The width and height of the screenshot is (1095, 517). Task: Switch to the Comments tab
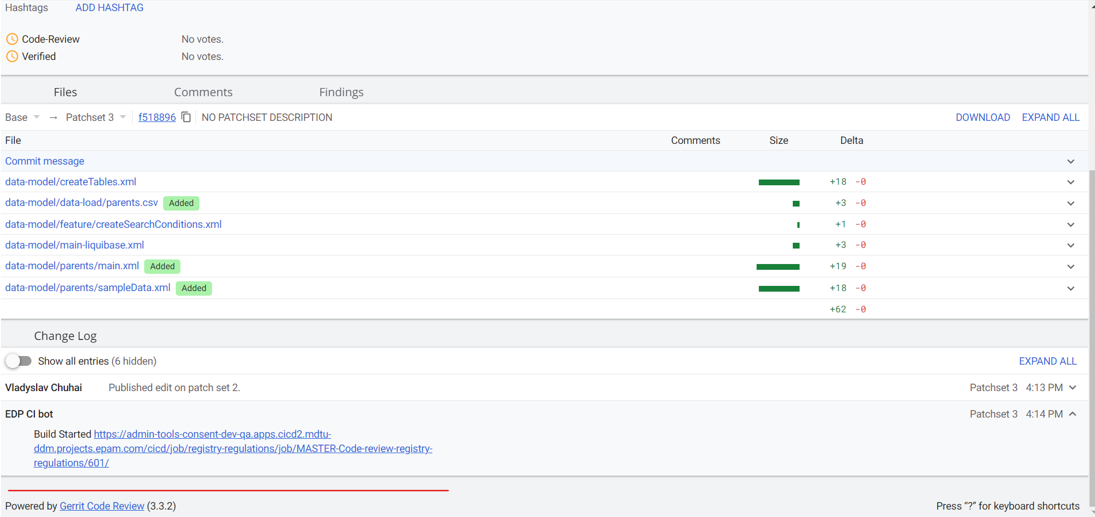[203, 92]
